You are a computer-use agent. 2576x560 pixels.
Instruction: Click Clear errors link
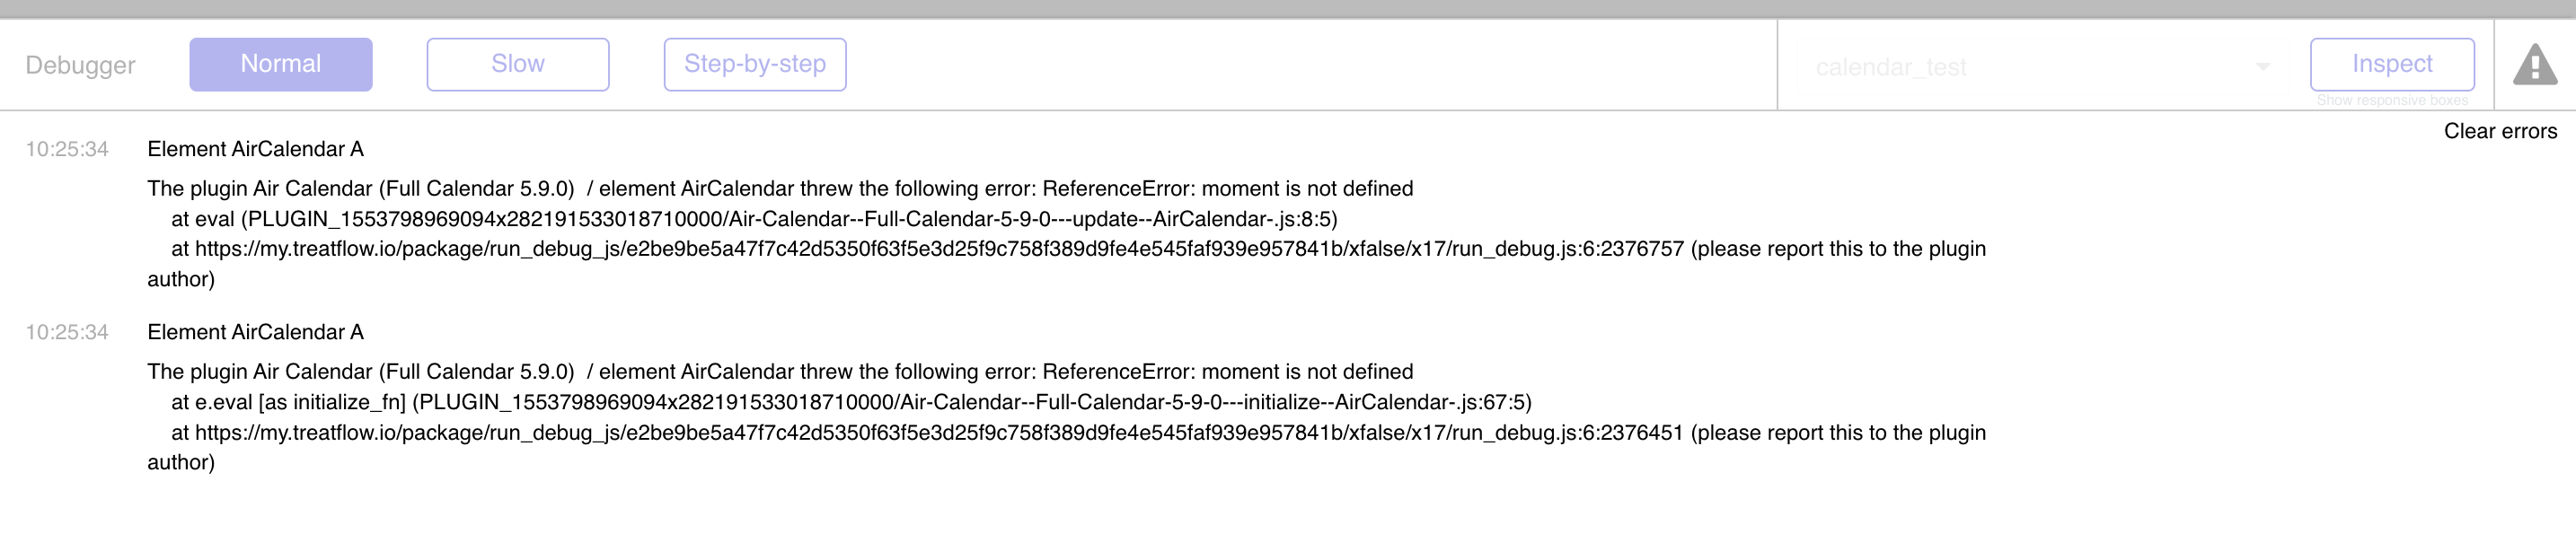pyautogui.click(x=2500, y=131)
